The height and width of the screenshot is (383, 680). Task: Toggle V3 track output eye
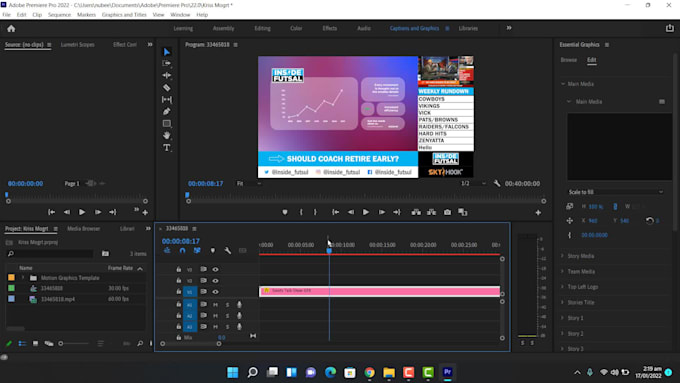pos(215,269)
